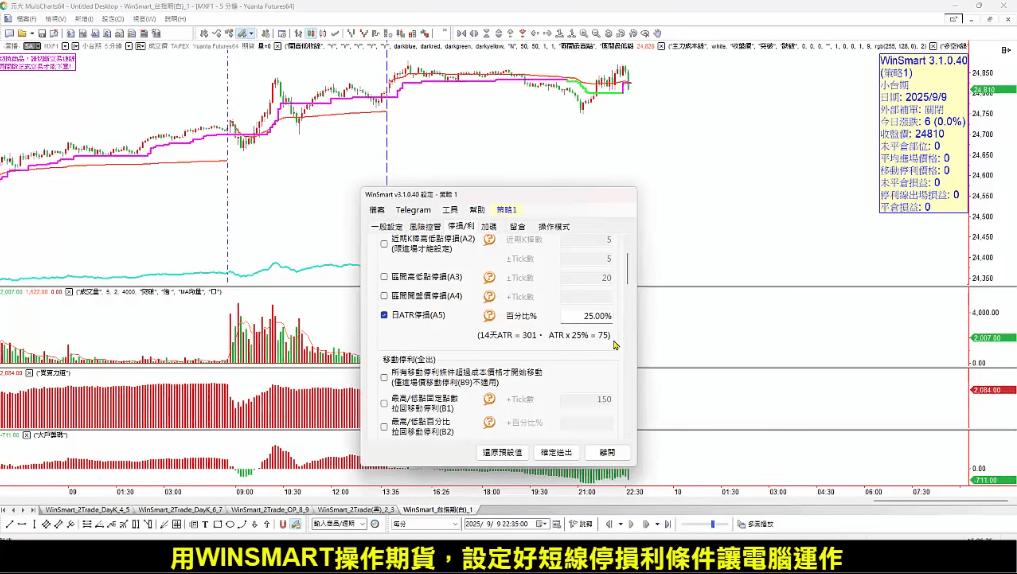Click the 還原預設值 button
The width and height of the screenshot is (1017, 574).
501,452
